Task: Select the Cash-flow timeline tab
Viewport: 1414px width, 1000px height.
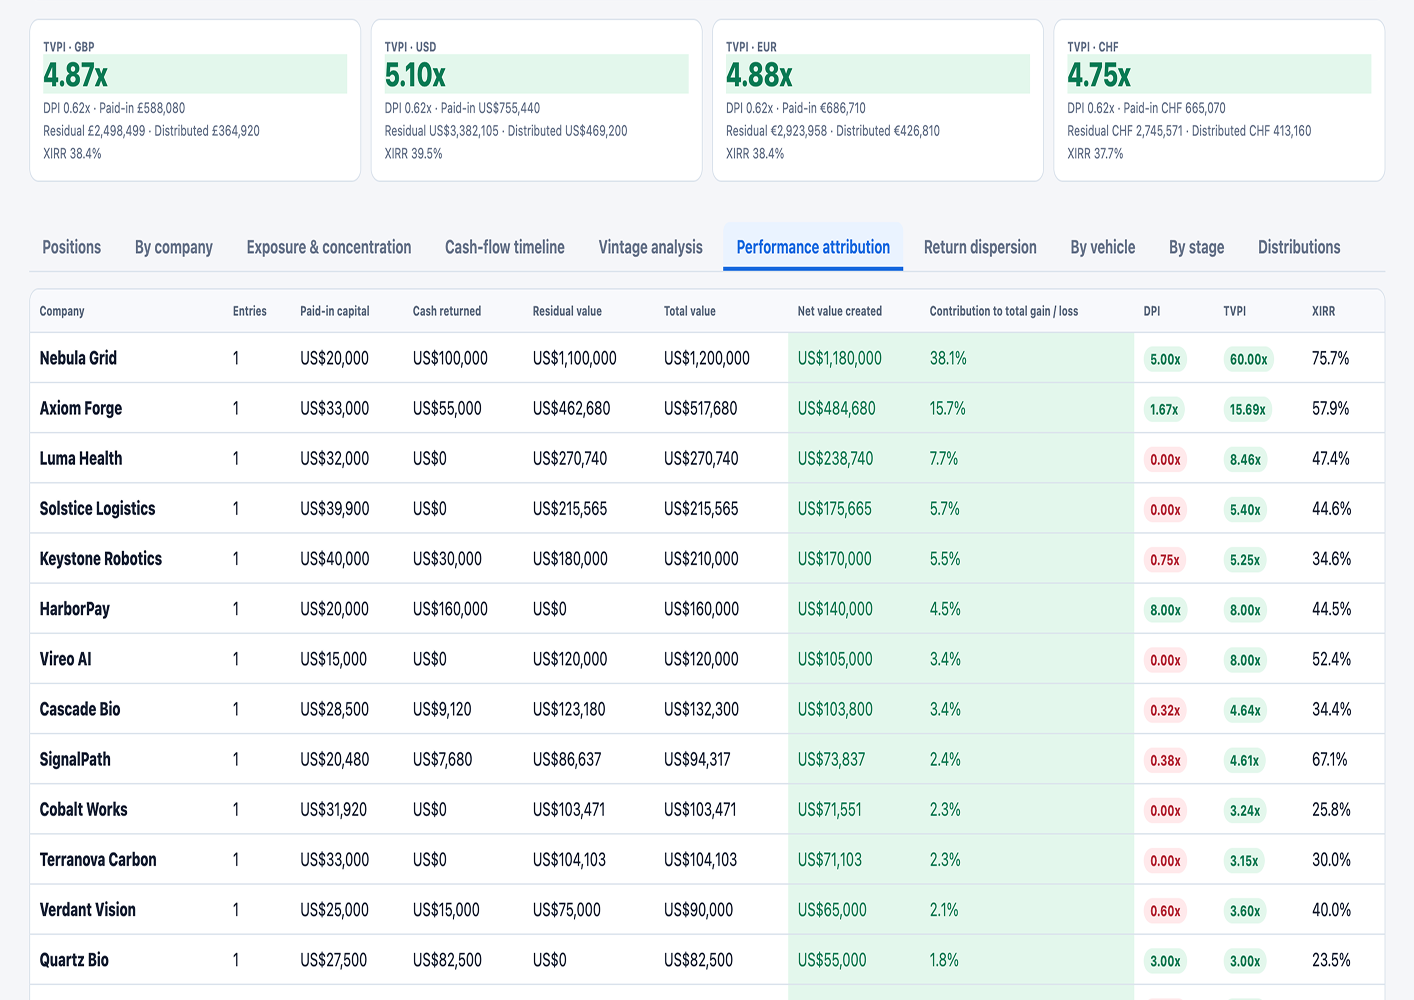Action: (505, 247)
